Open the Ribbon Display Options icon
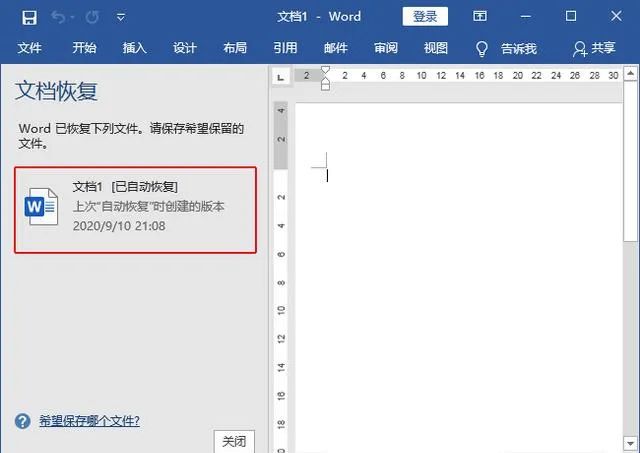Image resolution: width=640 pixels, height=453 pixels. point(480,16)
